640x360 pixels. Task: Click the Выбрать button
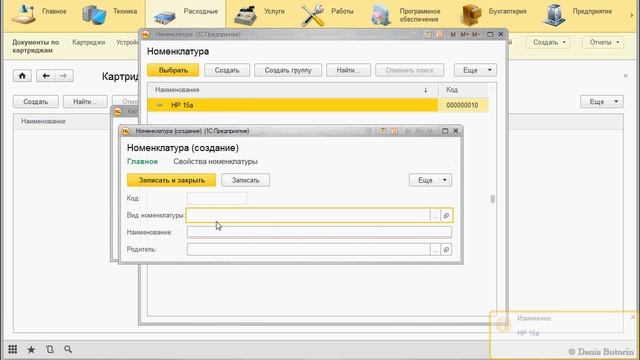[x=173, y=70]
